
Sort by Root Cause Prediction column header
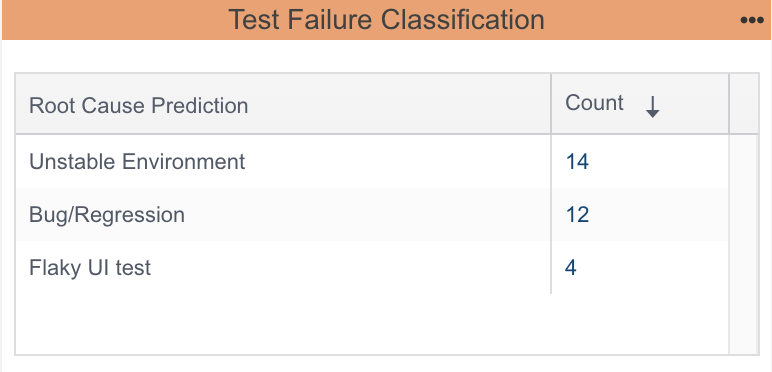click(x=138, y=105)
